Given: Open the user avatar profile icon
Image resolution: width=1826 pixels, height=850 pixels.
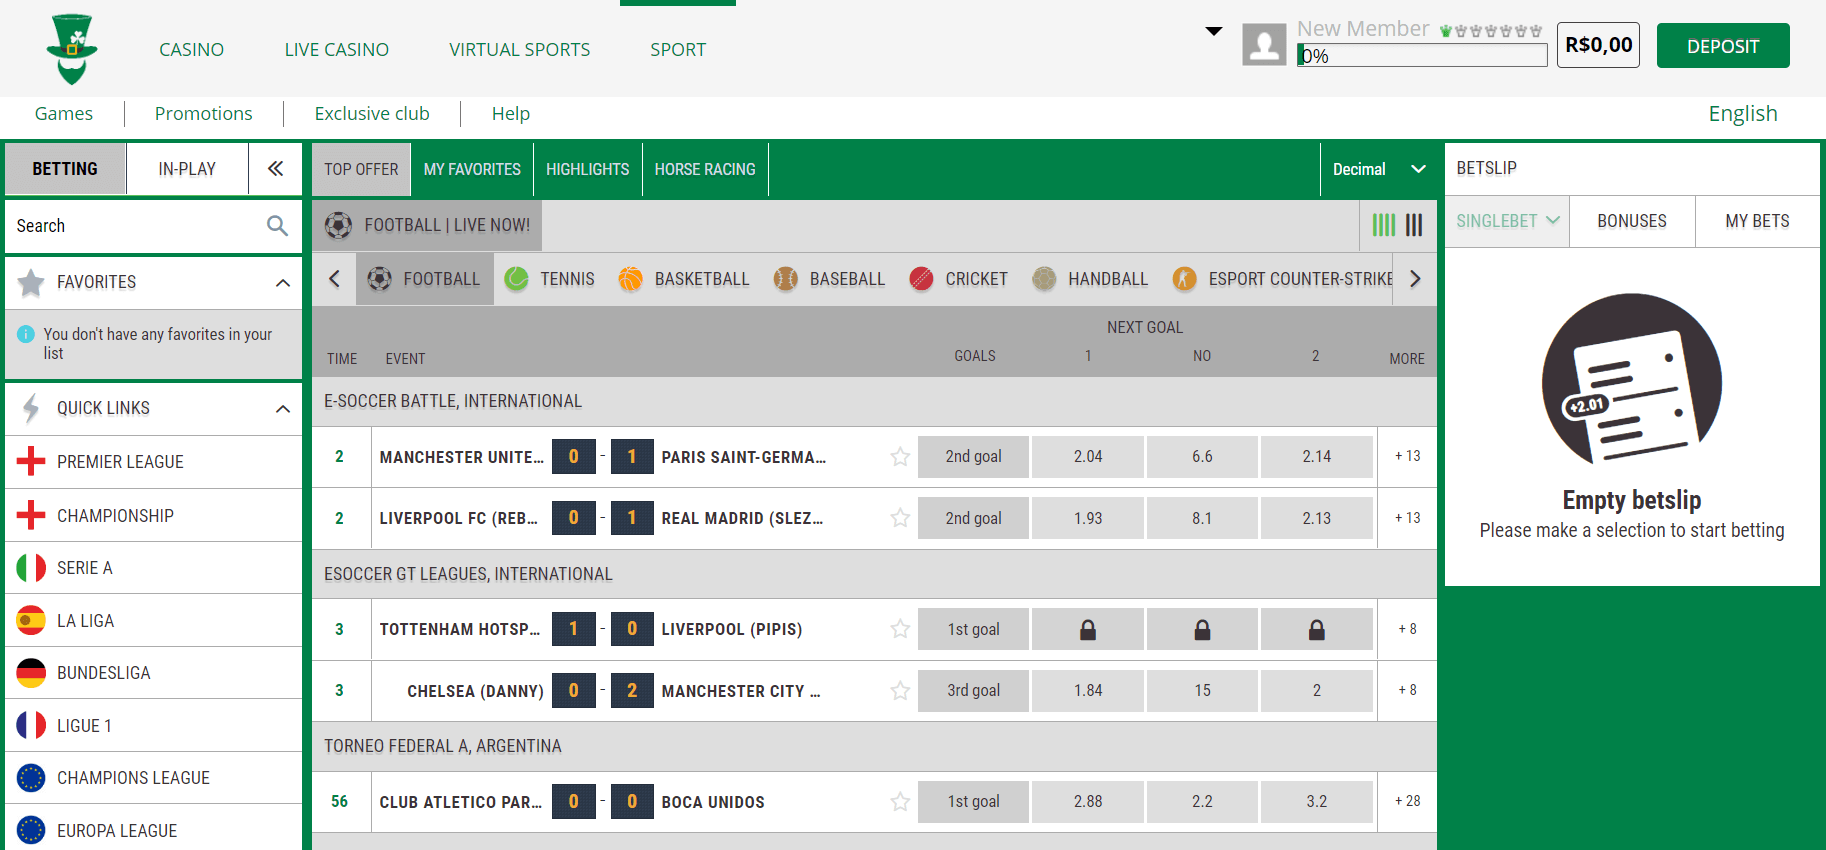Looking at the screenshot, I should click(x=1264, y=45).
